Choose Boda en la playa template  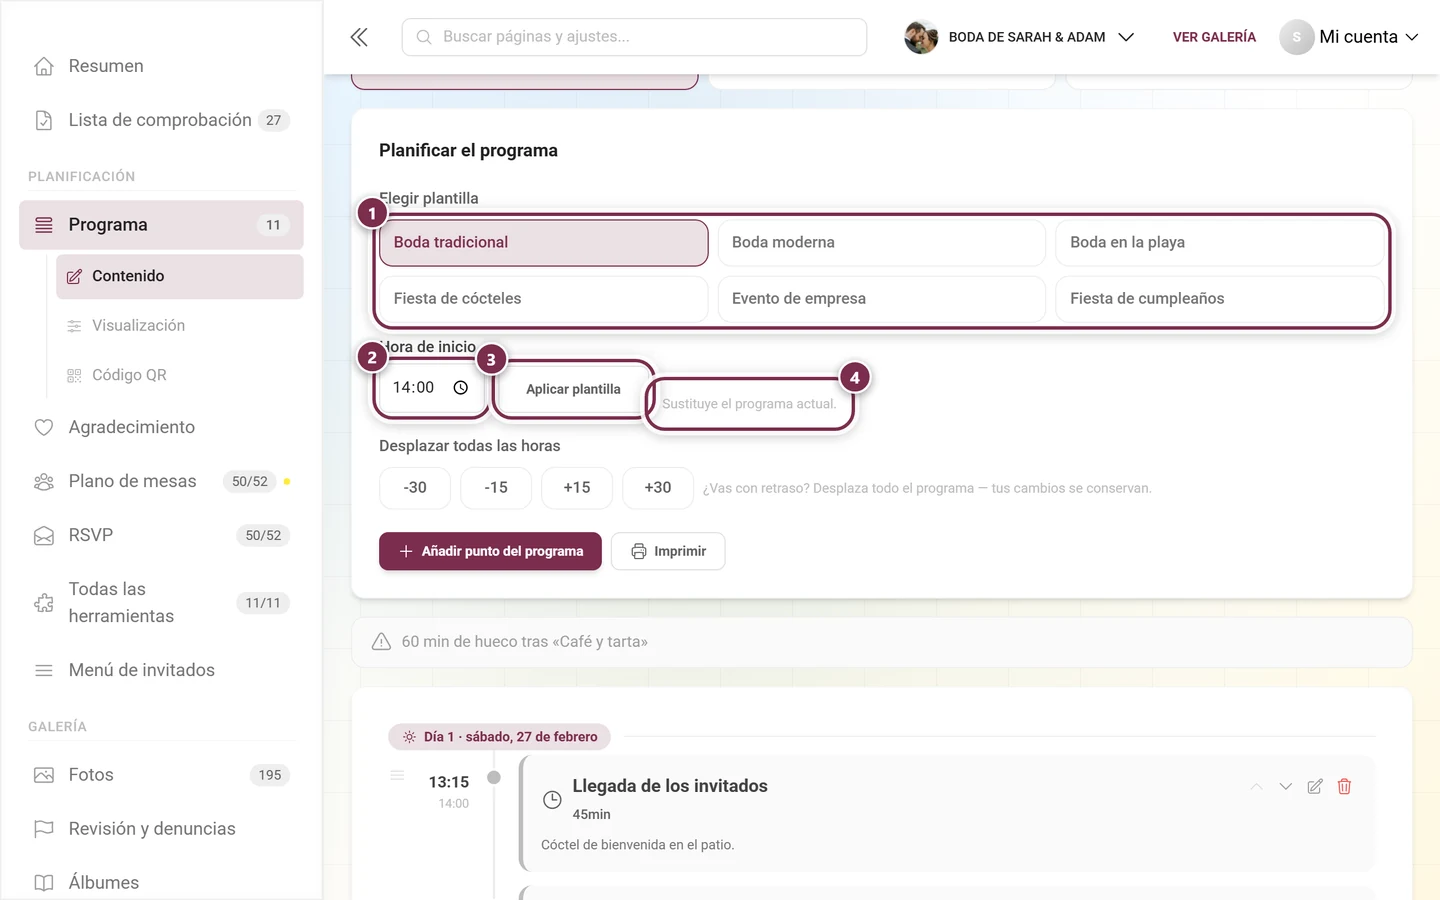pyautogui.click(x=1220, y=243)
